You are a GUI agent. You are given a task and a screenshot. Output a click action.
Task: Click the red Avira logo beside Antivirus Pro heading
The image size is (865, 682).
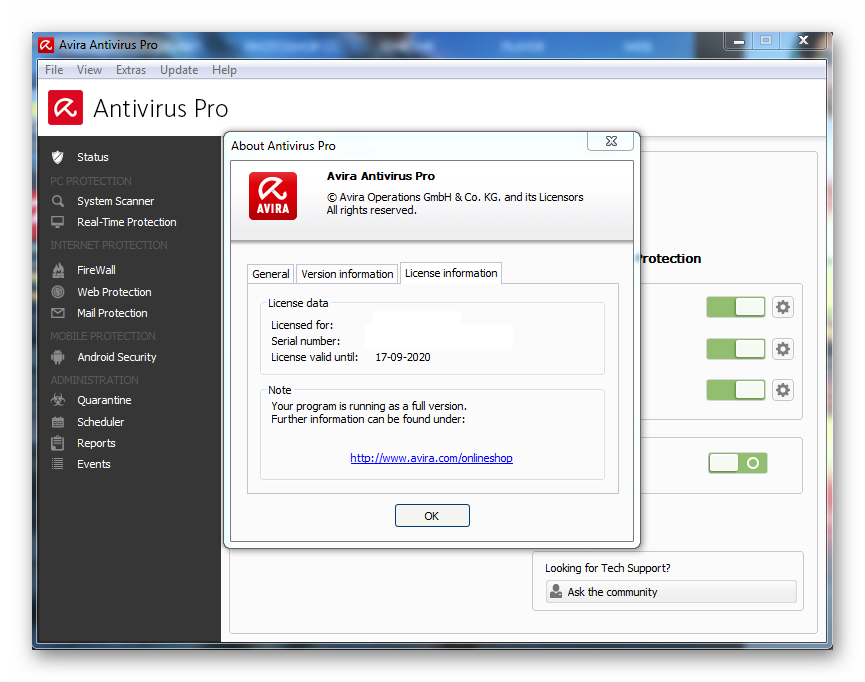[x=65, y=108]
